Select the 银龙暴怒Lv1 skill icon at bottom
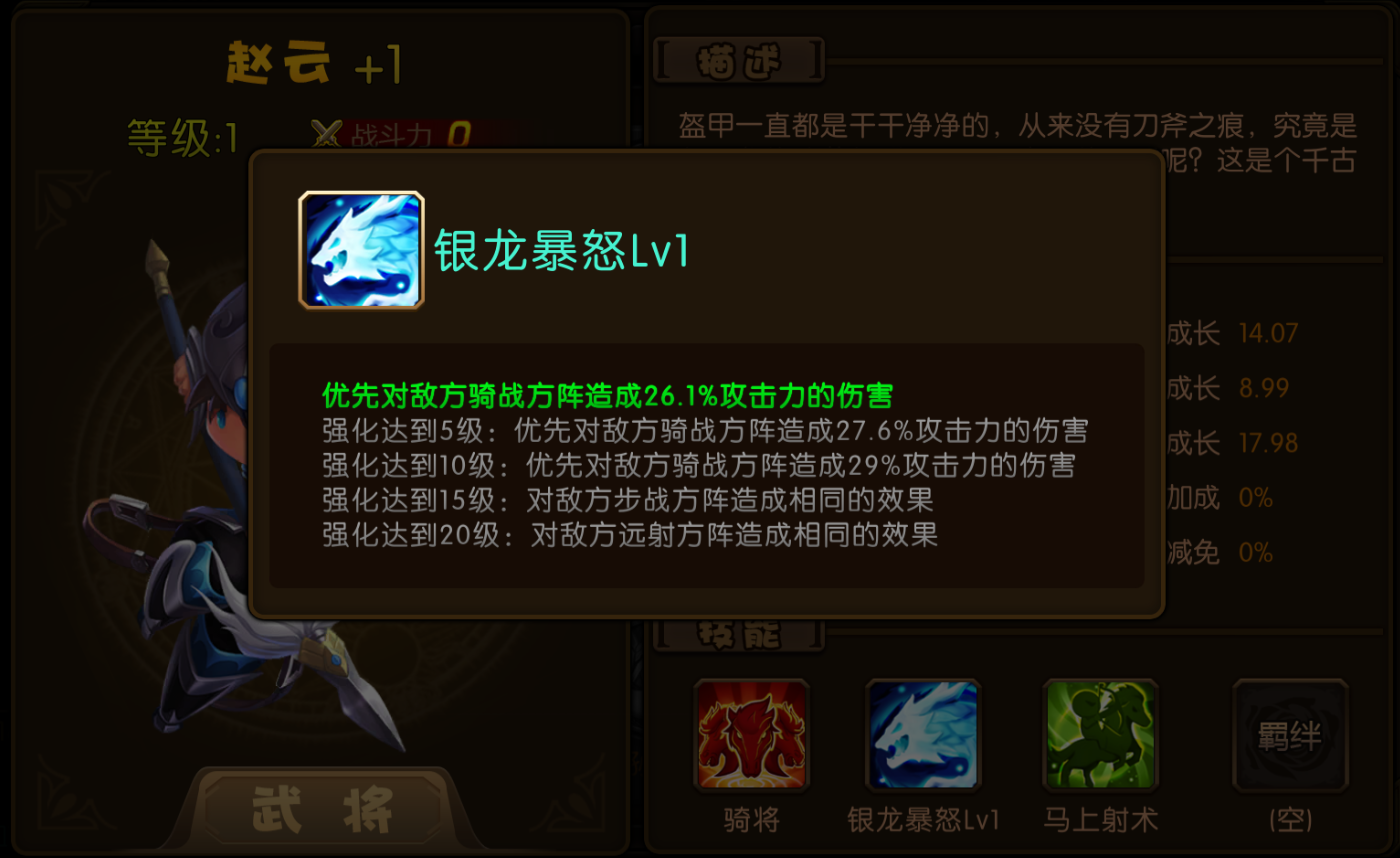This screenshot has height=858, width=1400. [923, 736]
